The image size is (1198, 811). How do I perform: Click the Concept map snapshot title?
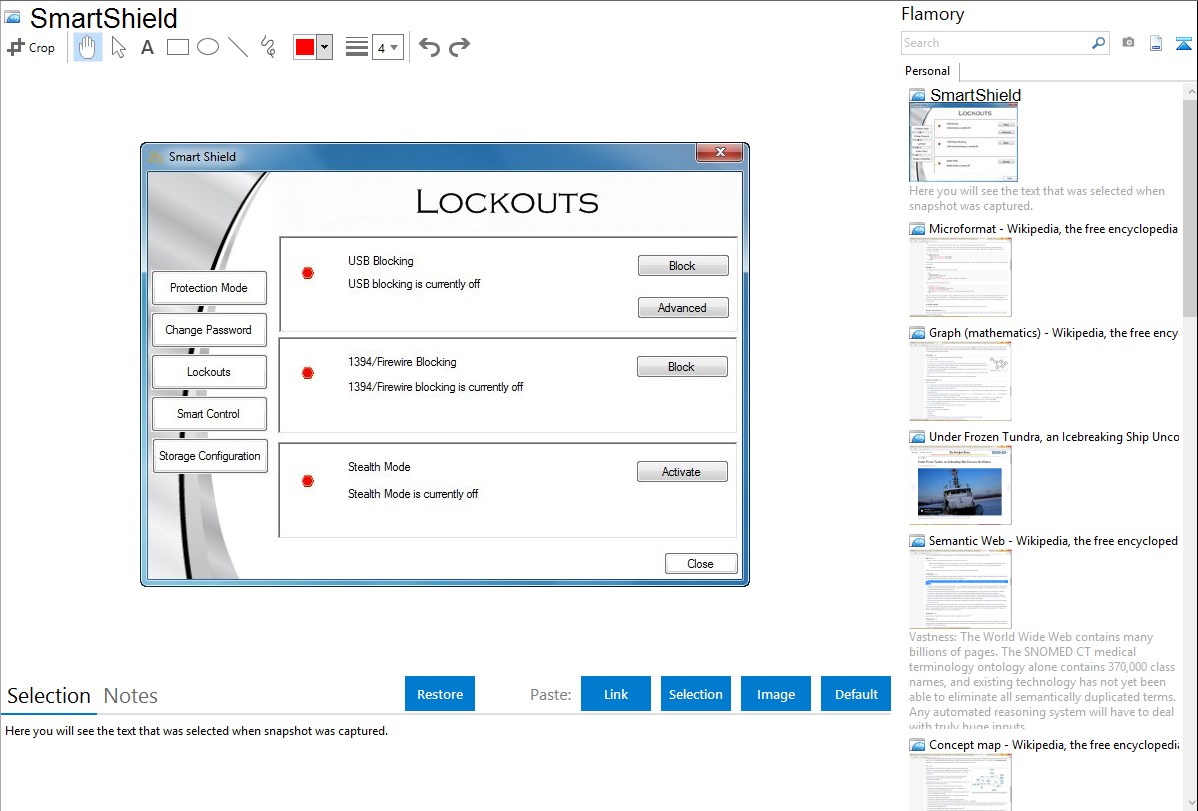(x=1054, y=744)
